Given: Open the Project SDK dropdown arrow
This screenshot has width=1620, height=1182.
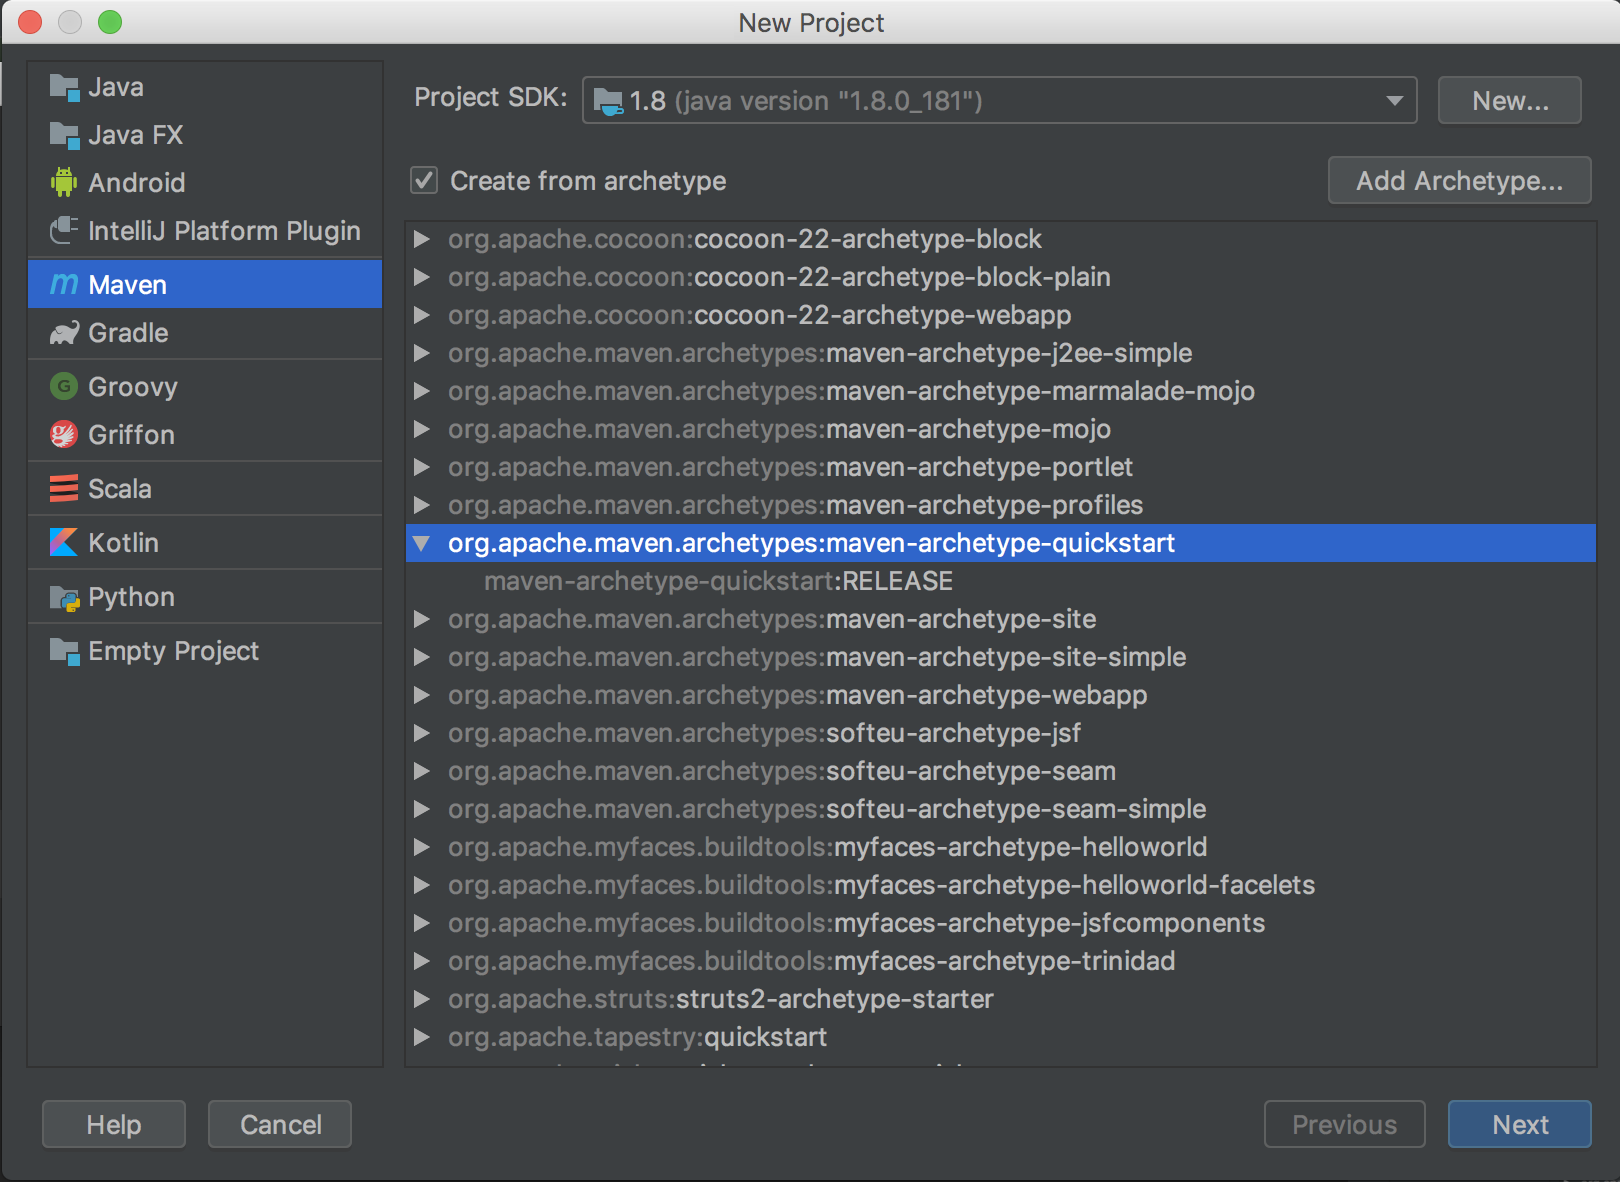Looking at the screenshot, I should [1394, 101].
